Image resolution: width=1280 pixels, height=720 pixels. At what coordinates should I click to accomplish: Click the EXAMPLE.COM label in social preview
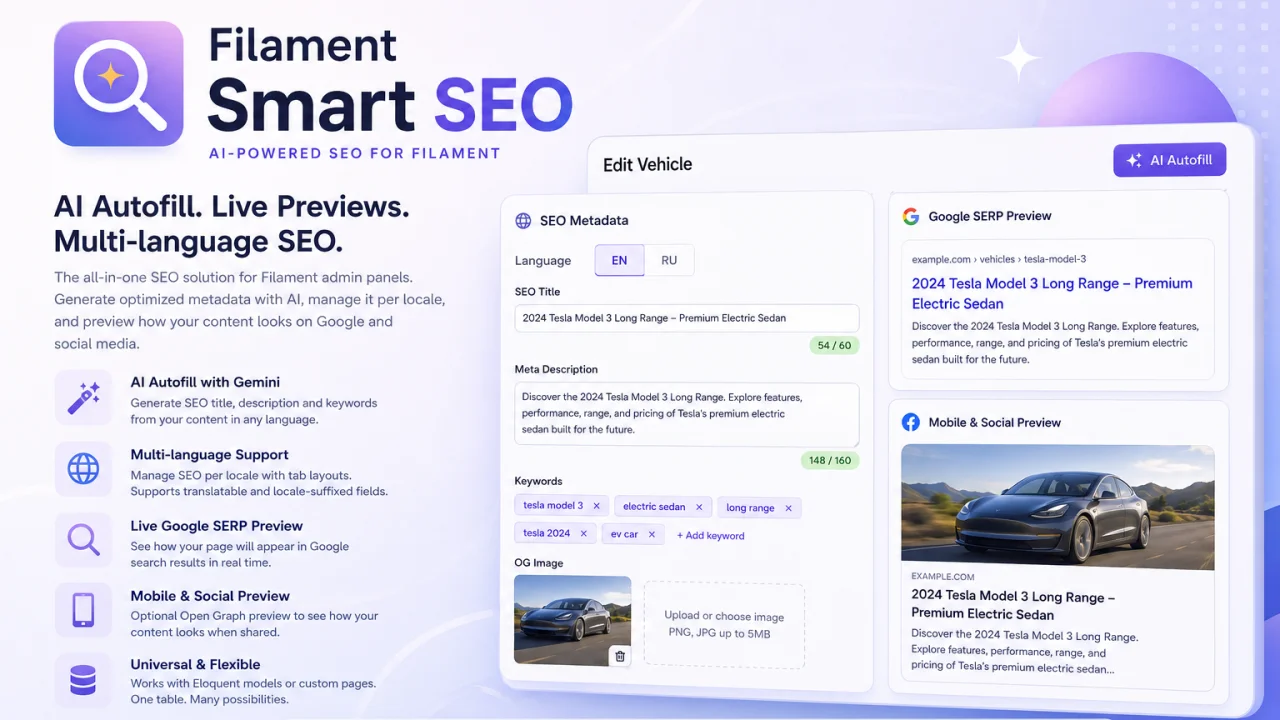click(x=943, y=577)
